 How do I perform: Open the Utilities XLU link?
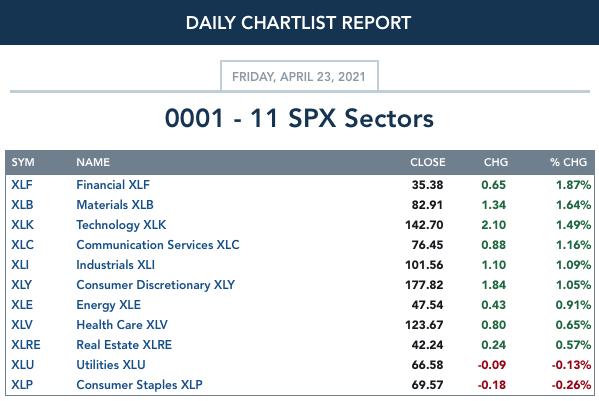click(x=111, y=365)
